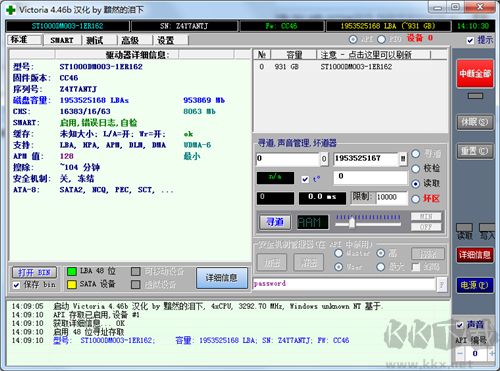This screenshot has height=371, width=500.
Task: Toggle the 提示 hints checkbox
Action: (x=470, y=40)
